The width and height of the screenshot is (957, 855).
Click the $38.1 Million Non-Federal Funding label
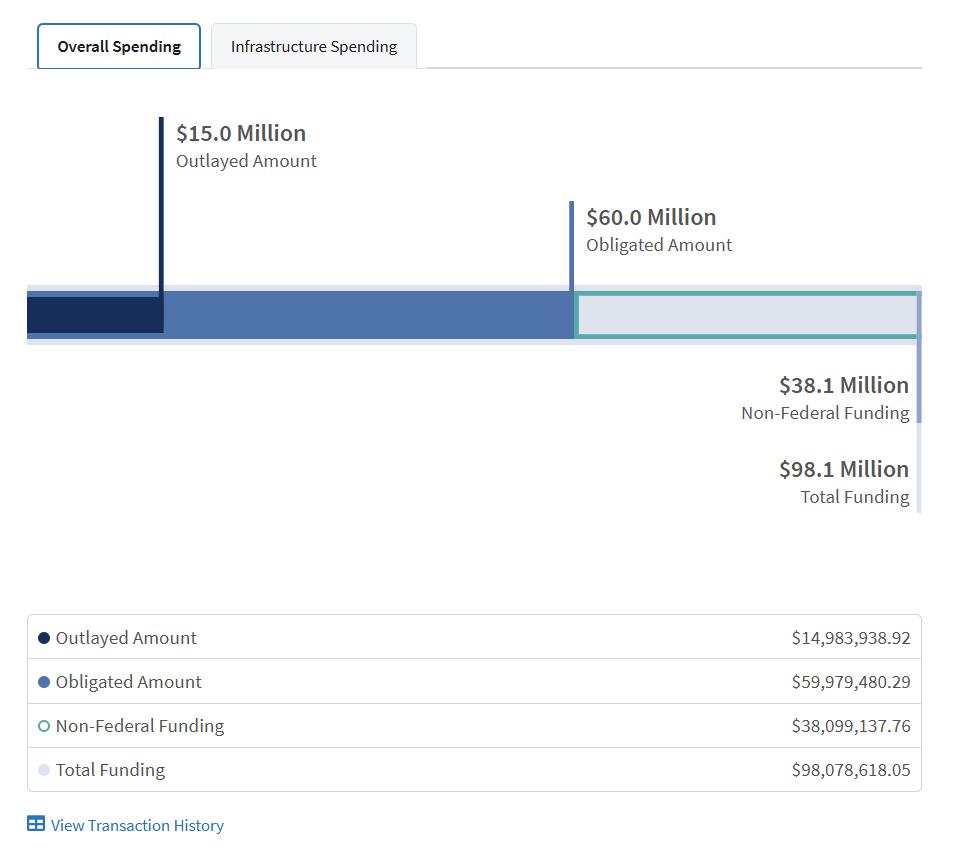843,386
